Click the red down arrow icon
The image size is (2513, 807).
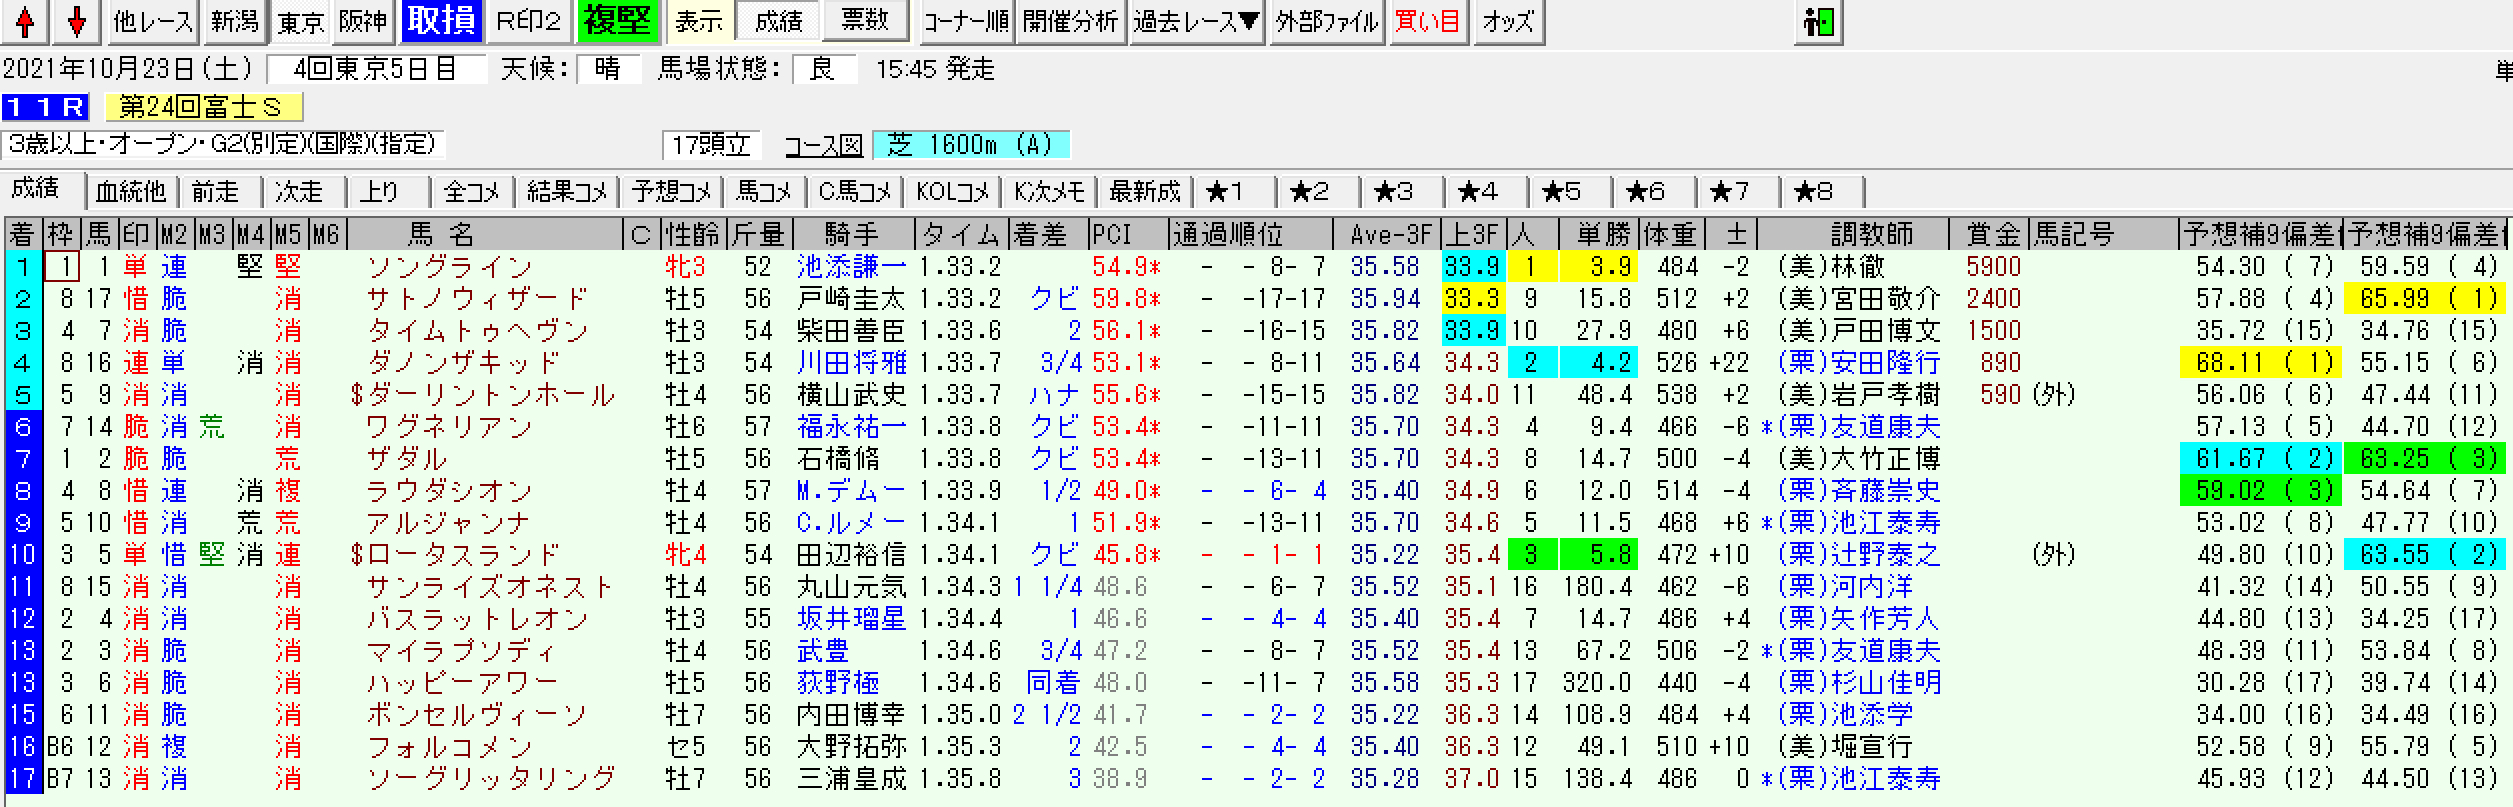click(77, 21)
